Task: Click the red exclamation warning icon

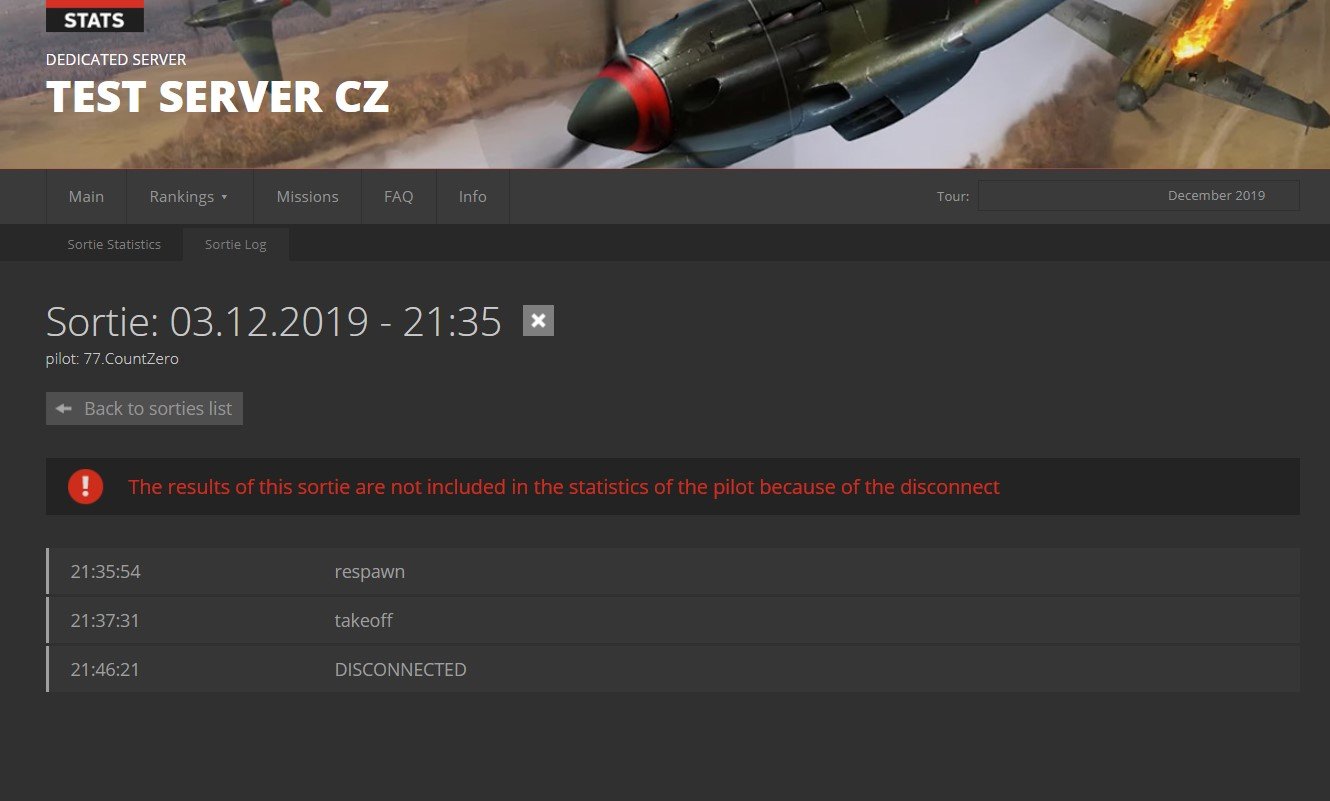Action: [86, 487]
